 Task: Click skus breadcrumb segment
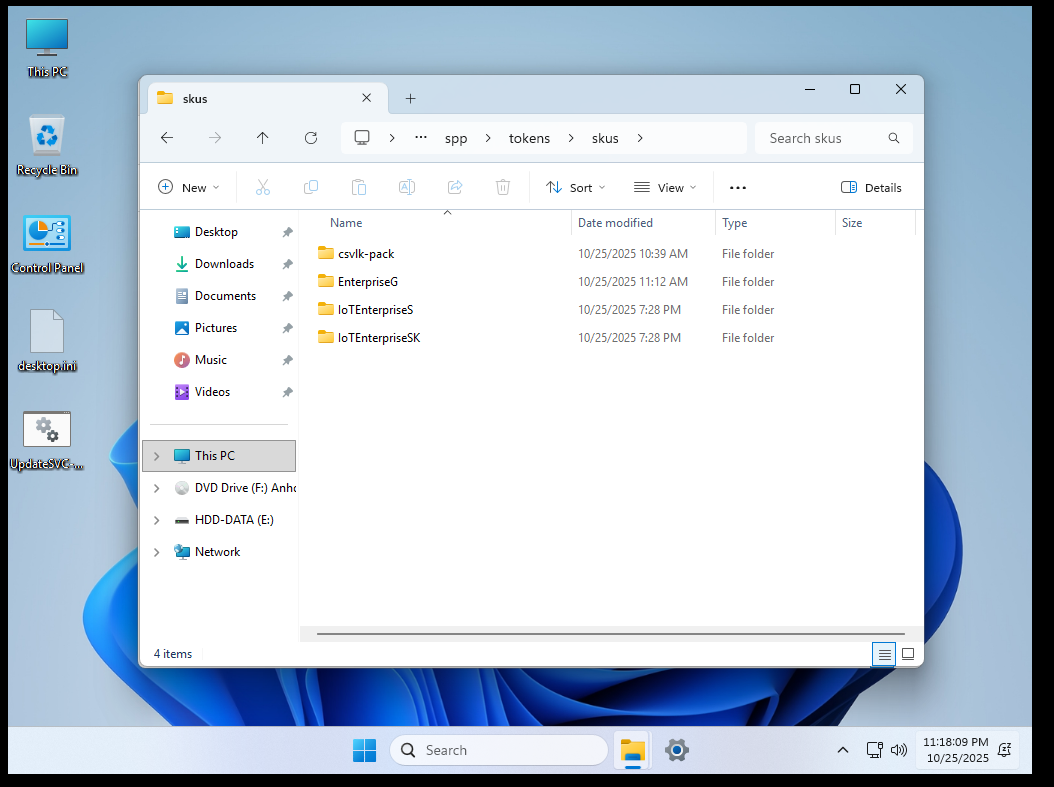(x=605, y=138)
